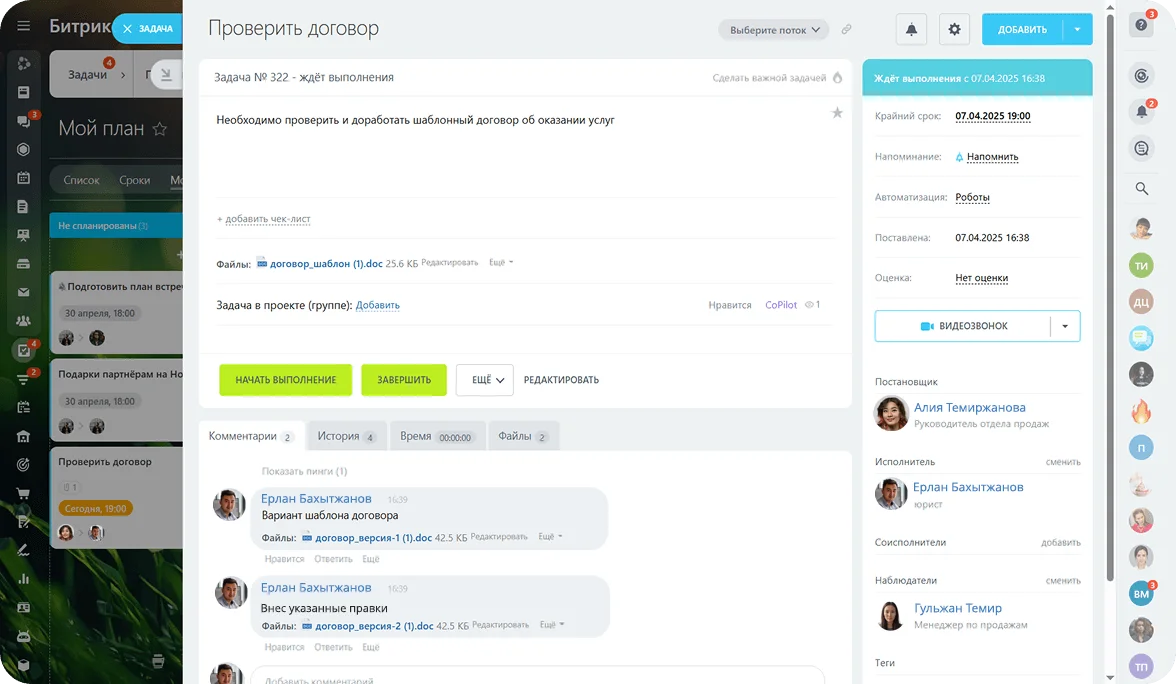Open the analytics bar chart sidebar icon

click(x=23, y=578)
